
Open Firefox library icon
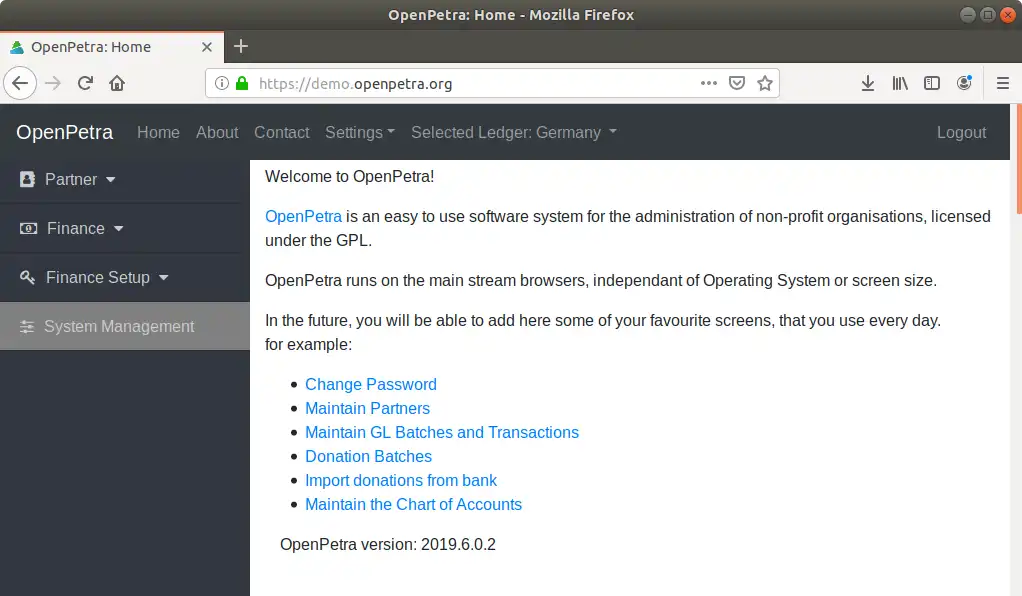click(900, 83)
